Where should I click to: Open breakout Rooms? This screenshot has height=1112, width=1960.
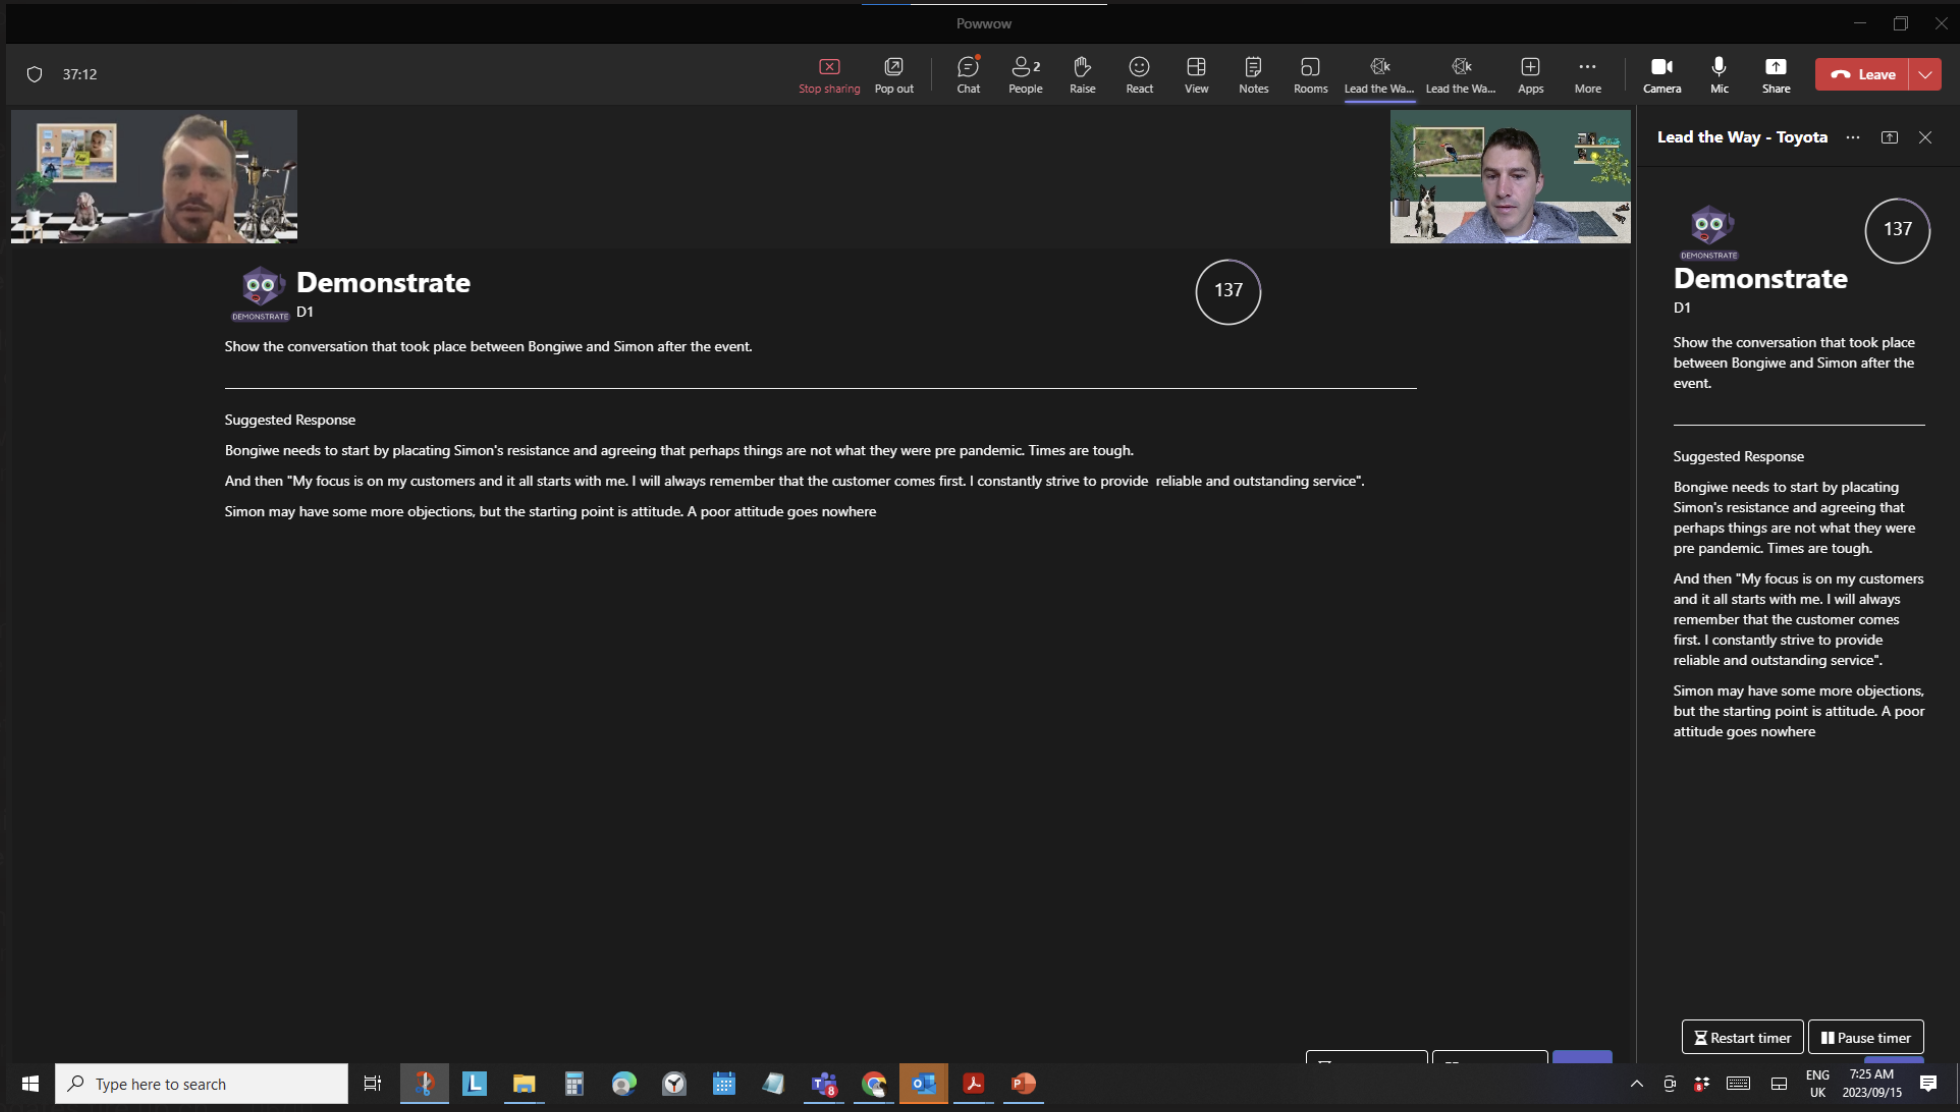pyautogui.click(x=1310, y=74)
